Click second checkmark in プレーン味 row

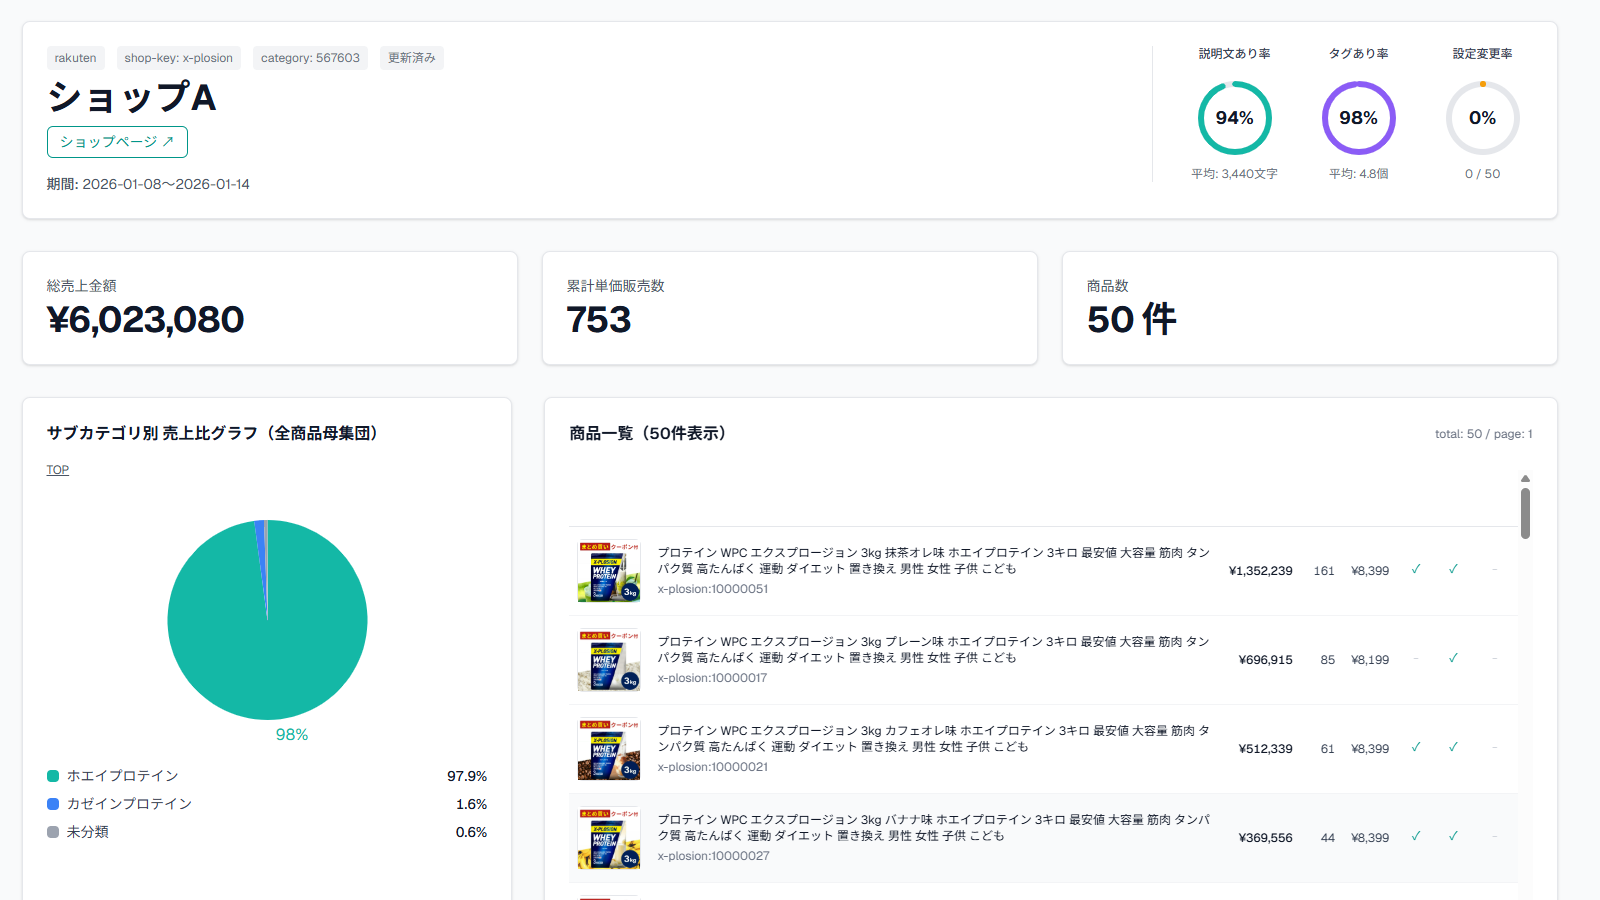pos(1453,659)
